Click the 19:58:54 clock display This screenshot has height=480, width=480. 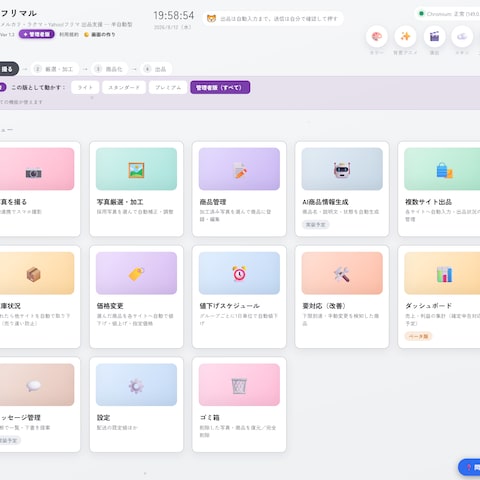point(174,15)
